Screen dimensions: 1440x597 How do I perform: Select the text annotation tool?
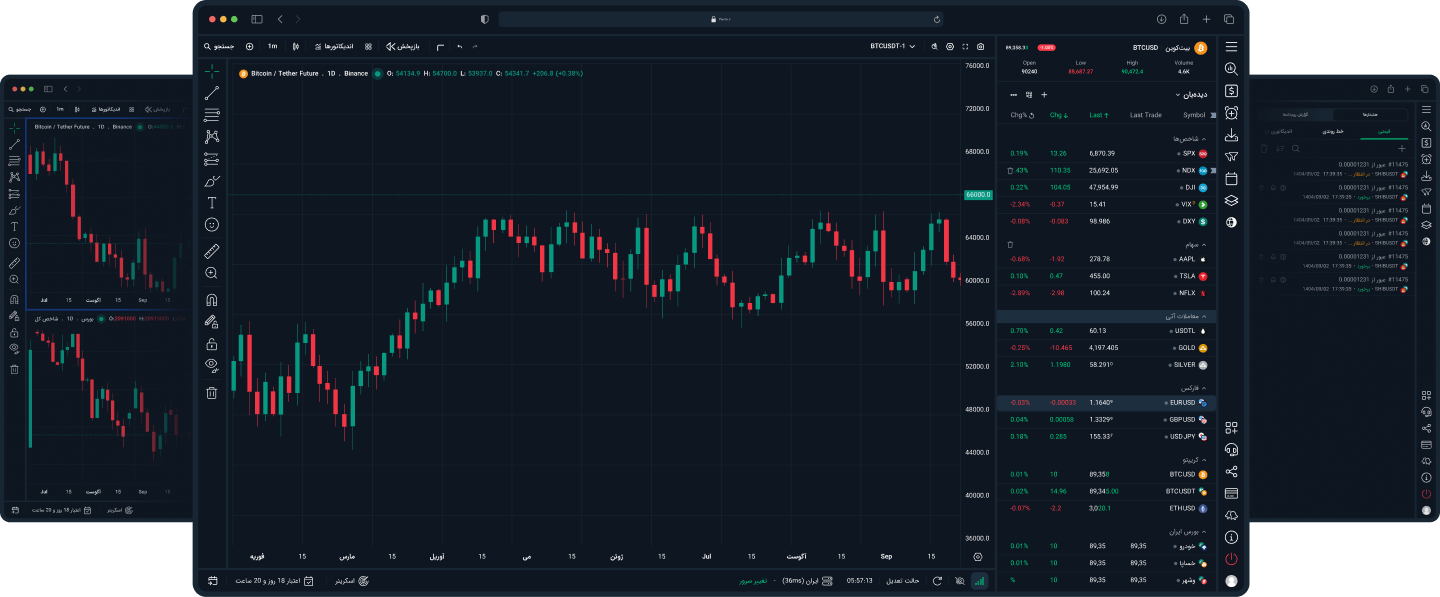tap(212, 203)
